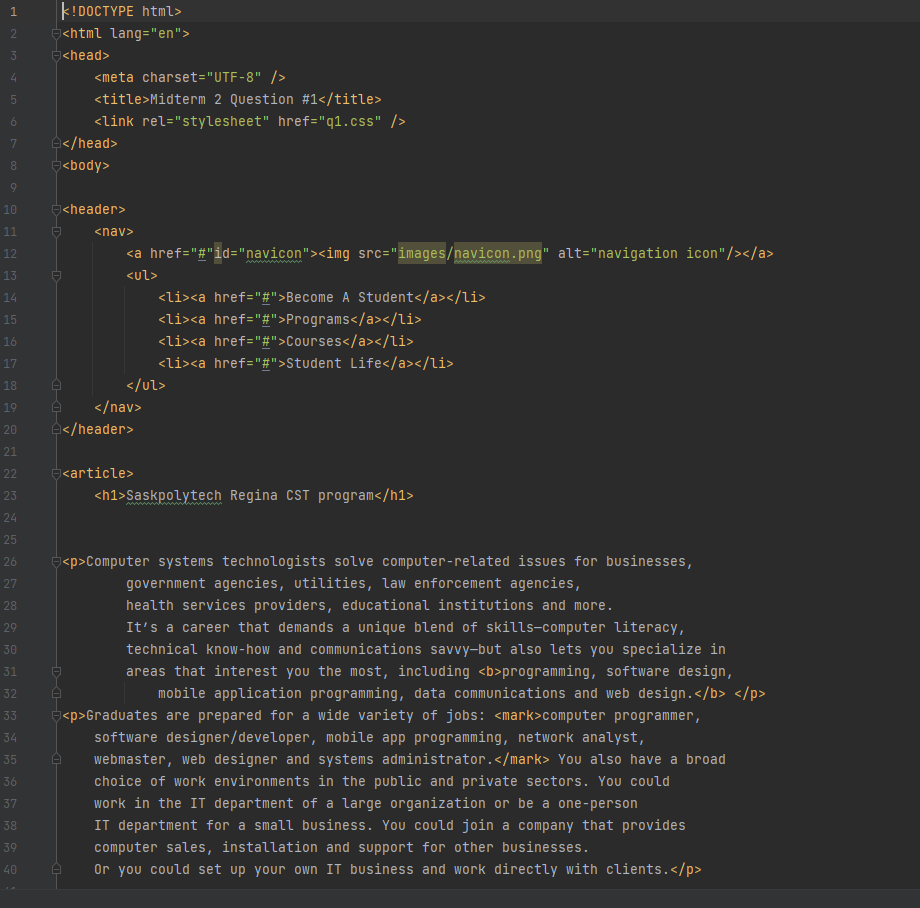Click the fold end marker beside </head>
The image size is (920, 908).
point(56,144)
